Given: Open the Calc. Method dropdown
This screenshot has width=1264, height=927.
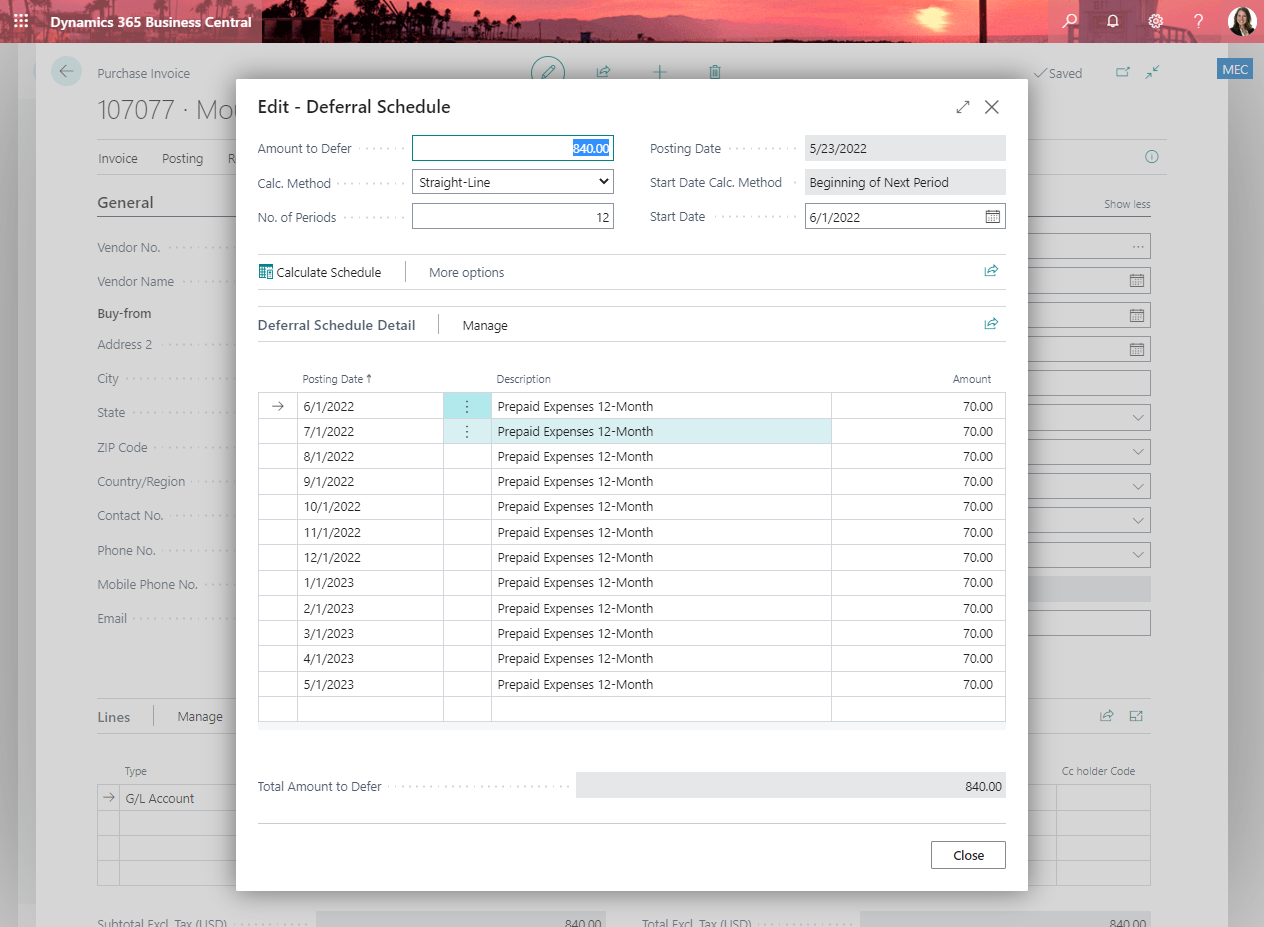Looking at the screenshot, I should click(512, 182).
